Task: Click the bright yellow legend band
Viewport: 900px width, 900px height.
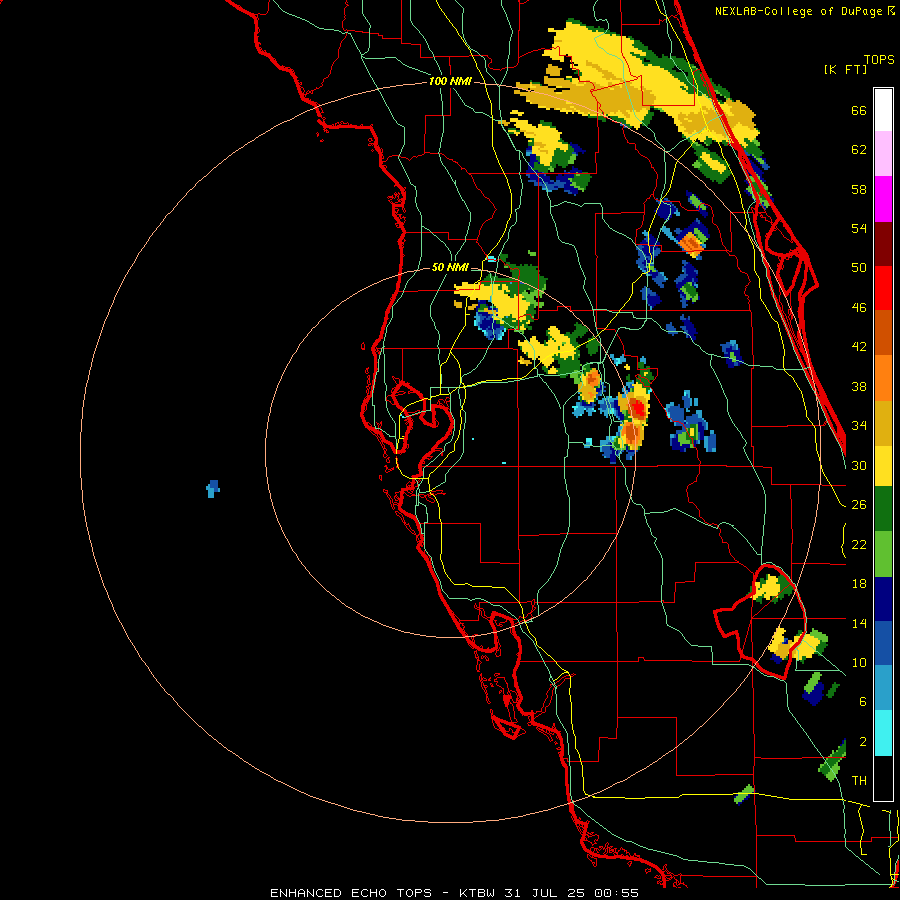Action: point(883,466)
